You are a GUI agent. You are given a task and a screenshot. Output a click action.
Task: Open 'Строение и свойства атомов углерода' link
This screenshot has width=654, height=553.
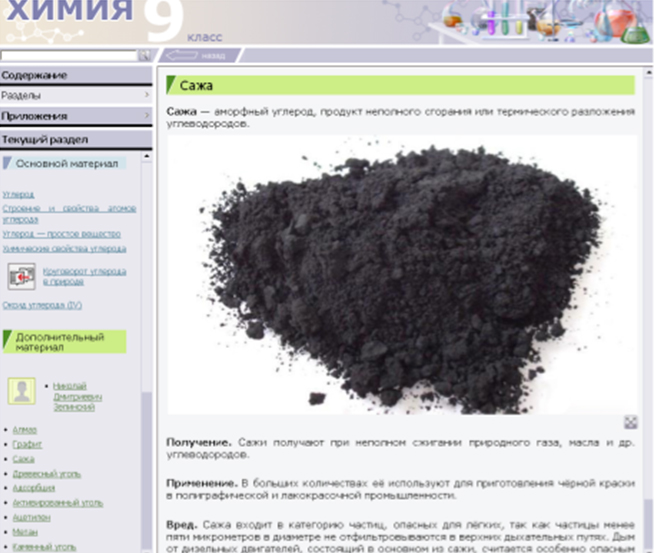68,213
